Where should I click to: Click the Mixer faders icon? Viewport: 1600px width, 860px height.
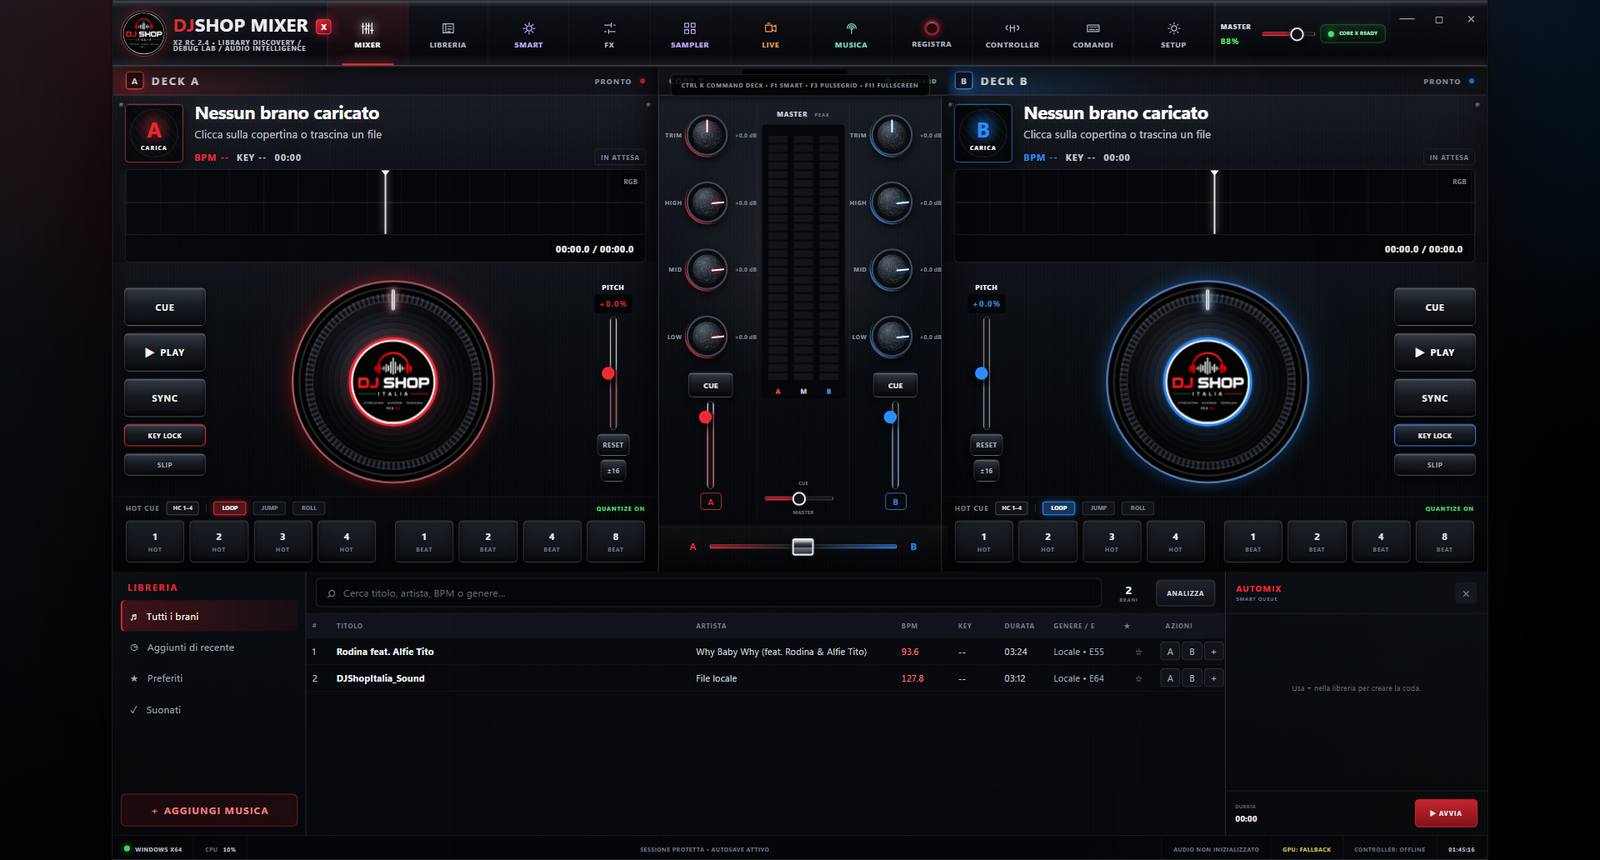click(367, 28)
